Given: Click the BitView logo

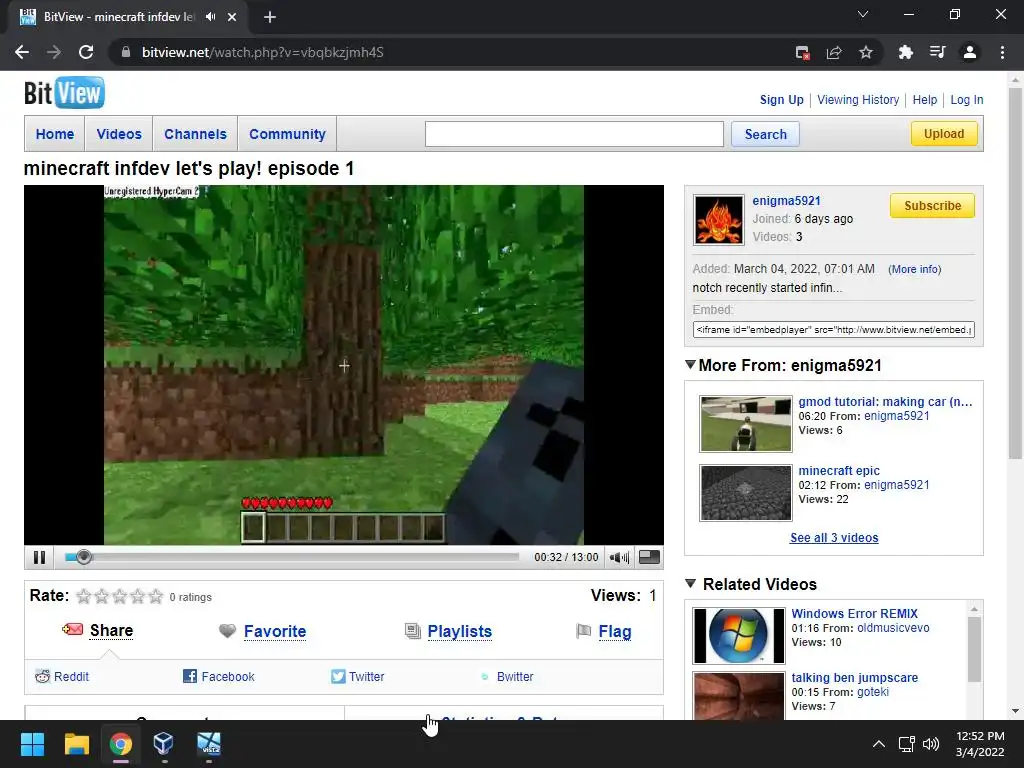Looking at the screenshot, I should tap(64, 93).
